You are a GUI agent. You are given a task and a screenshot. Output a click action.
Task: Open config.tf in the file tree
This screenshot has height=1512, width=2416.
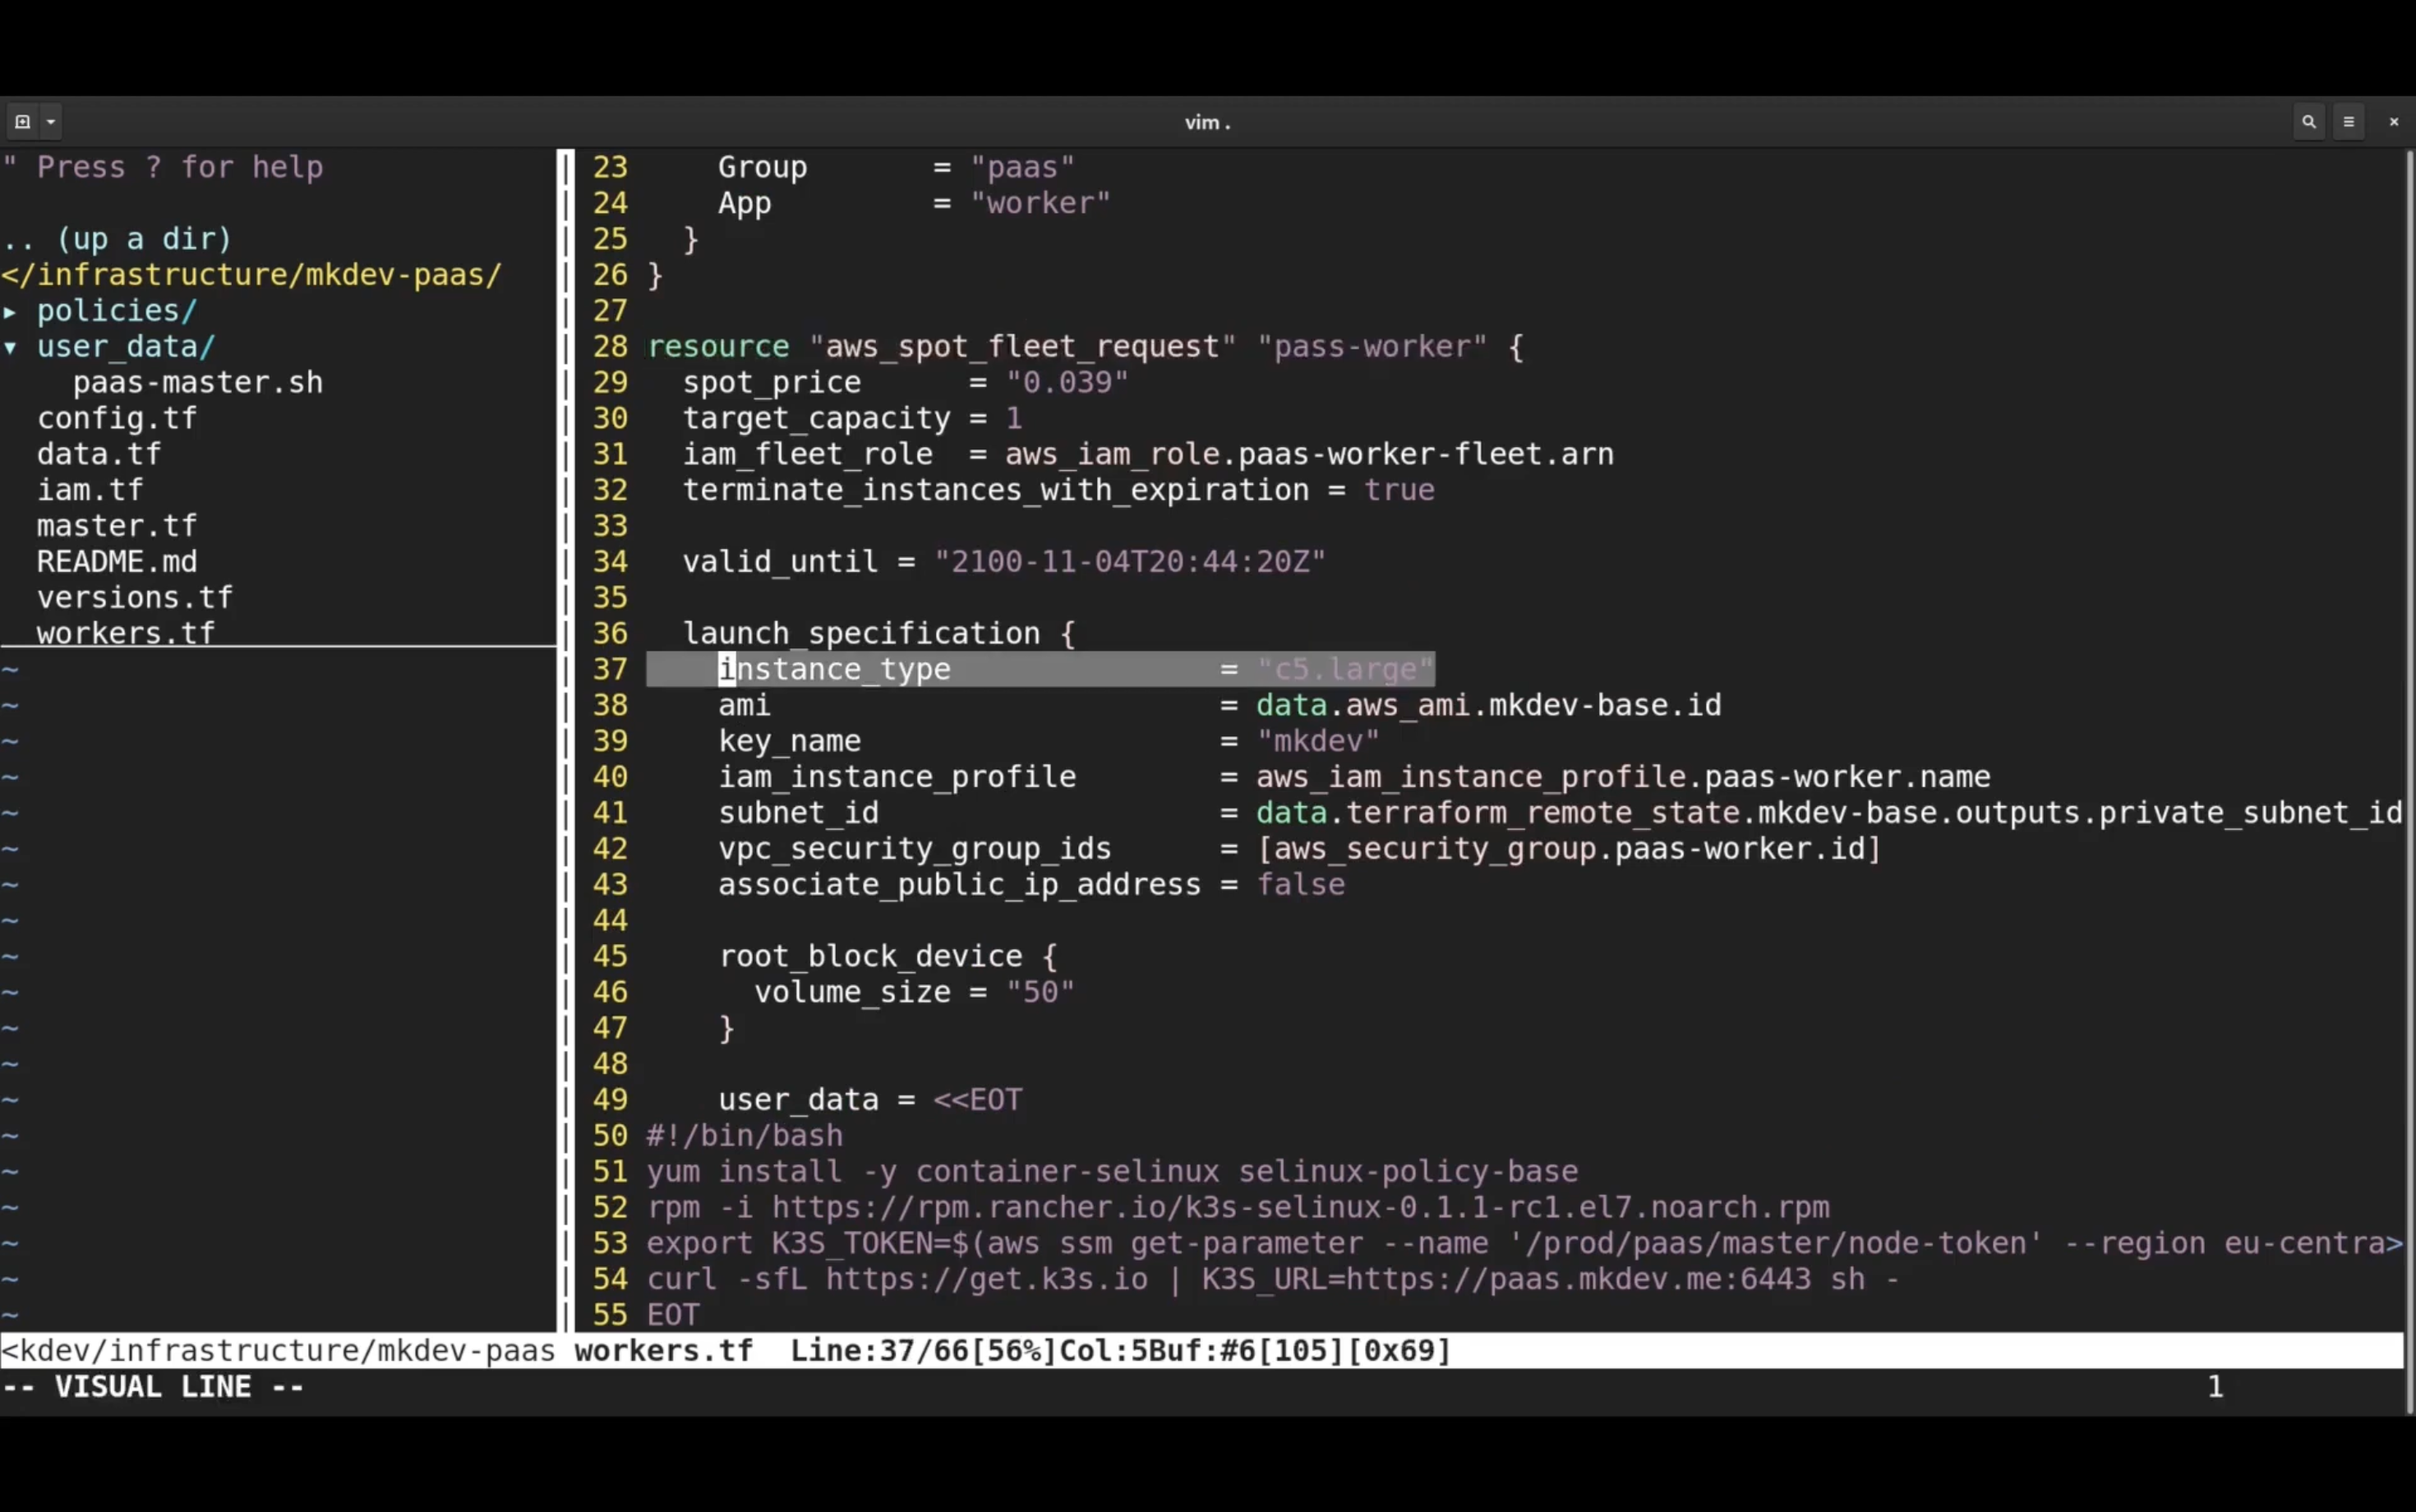coord(117,418)
